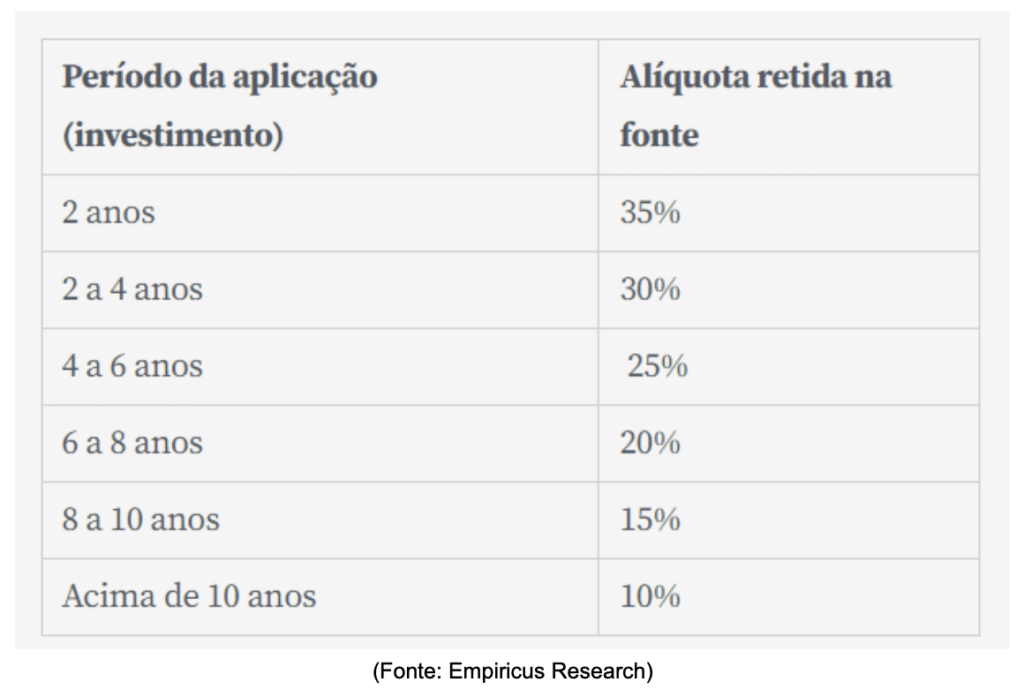
Task: Select the "6 a 8 anos" cell
Action: pos(132,443)
